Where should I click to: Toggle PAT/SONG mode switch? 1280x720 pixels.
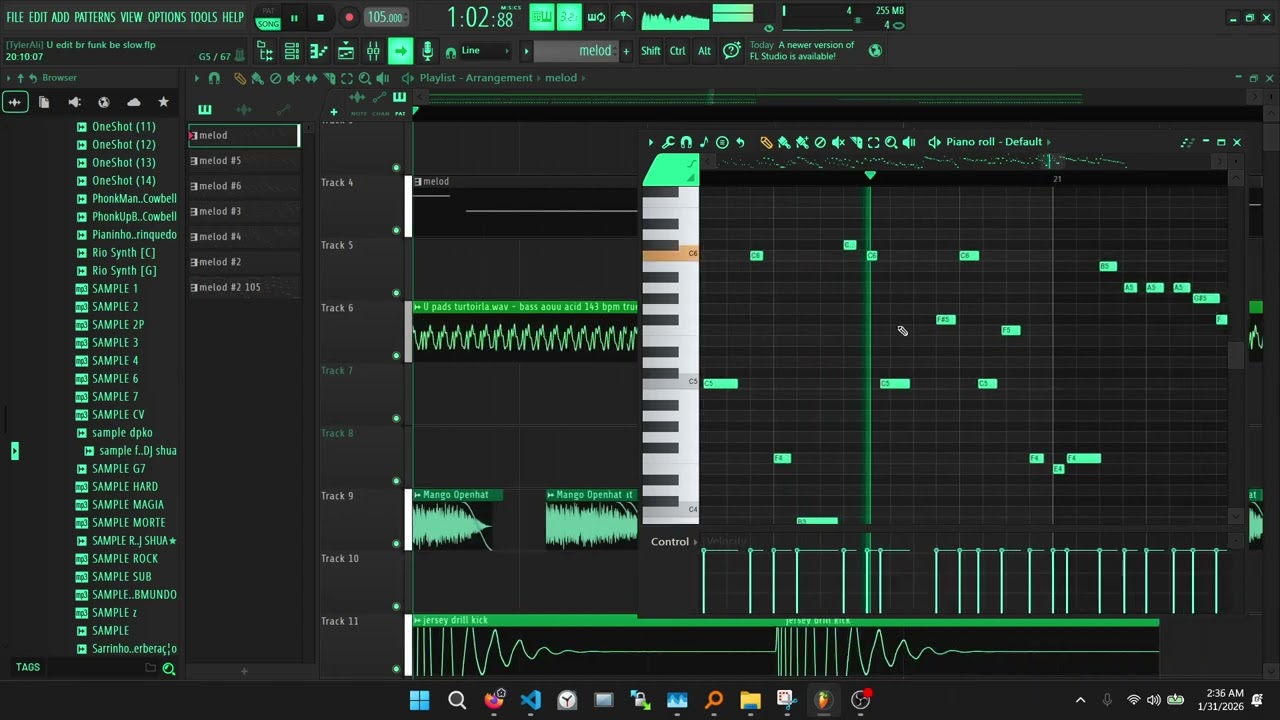click(x=268, y=17)
